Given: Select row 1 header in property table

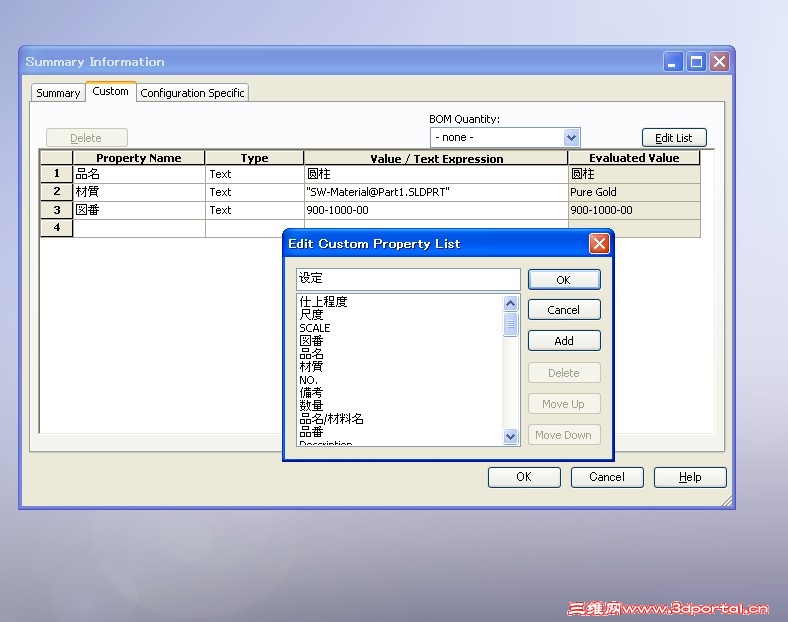Looking at the screenshot, I should coord(57,174).
